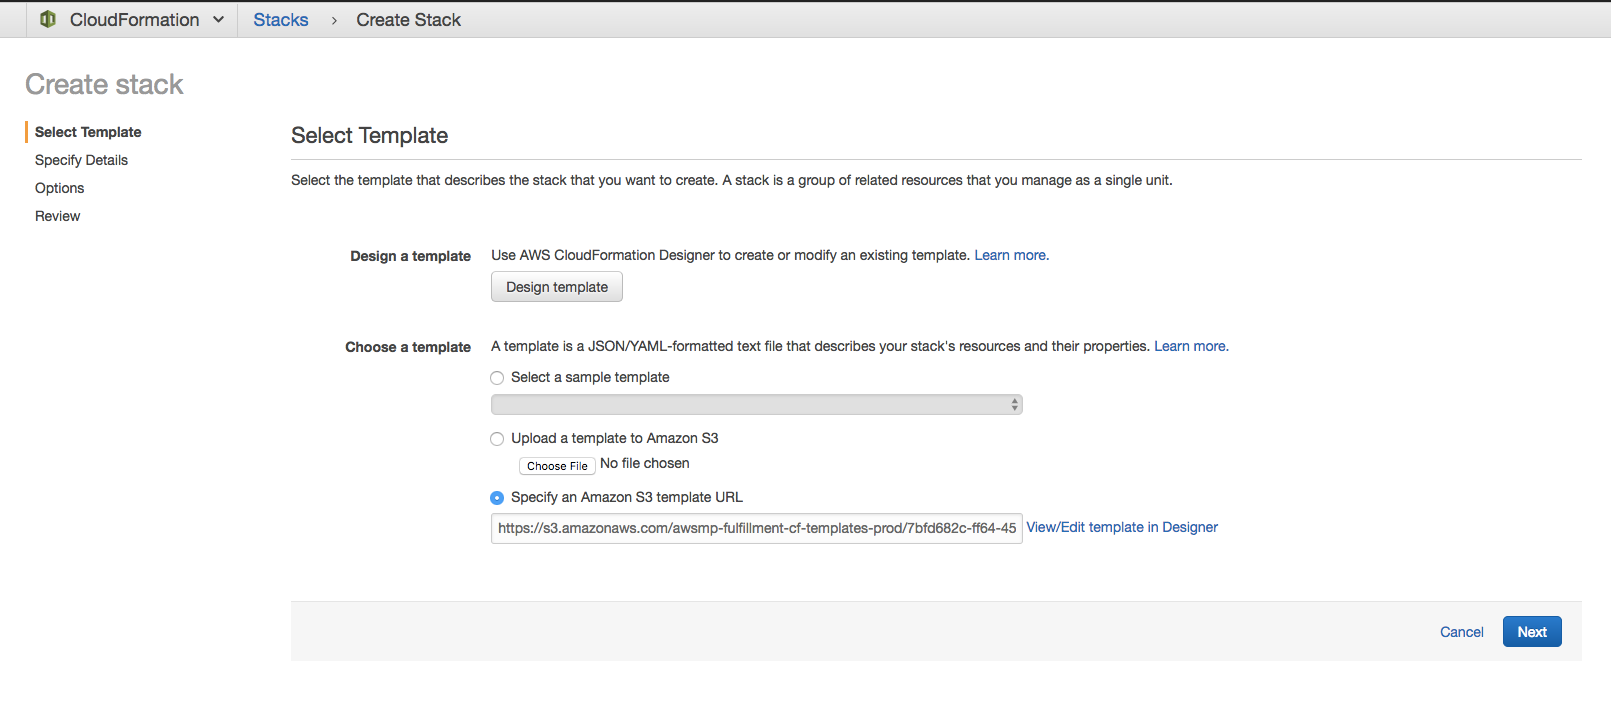
Task: Proceed with the Next button
Action: tap(1532, 632)
